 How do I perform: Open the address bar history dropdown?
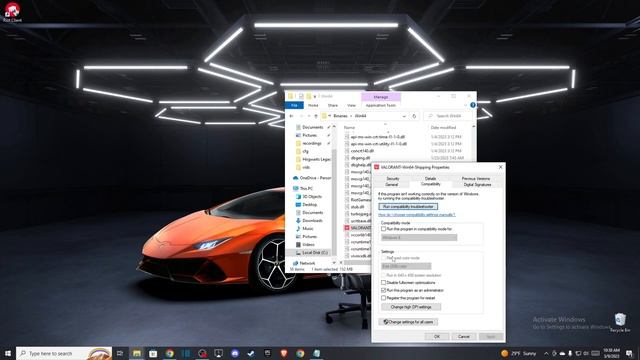[x=404, y=116]
